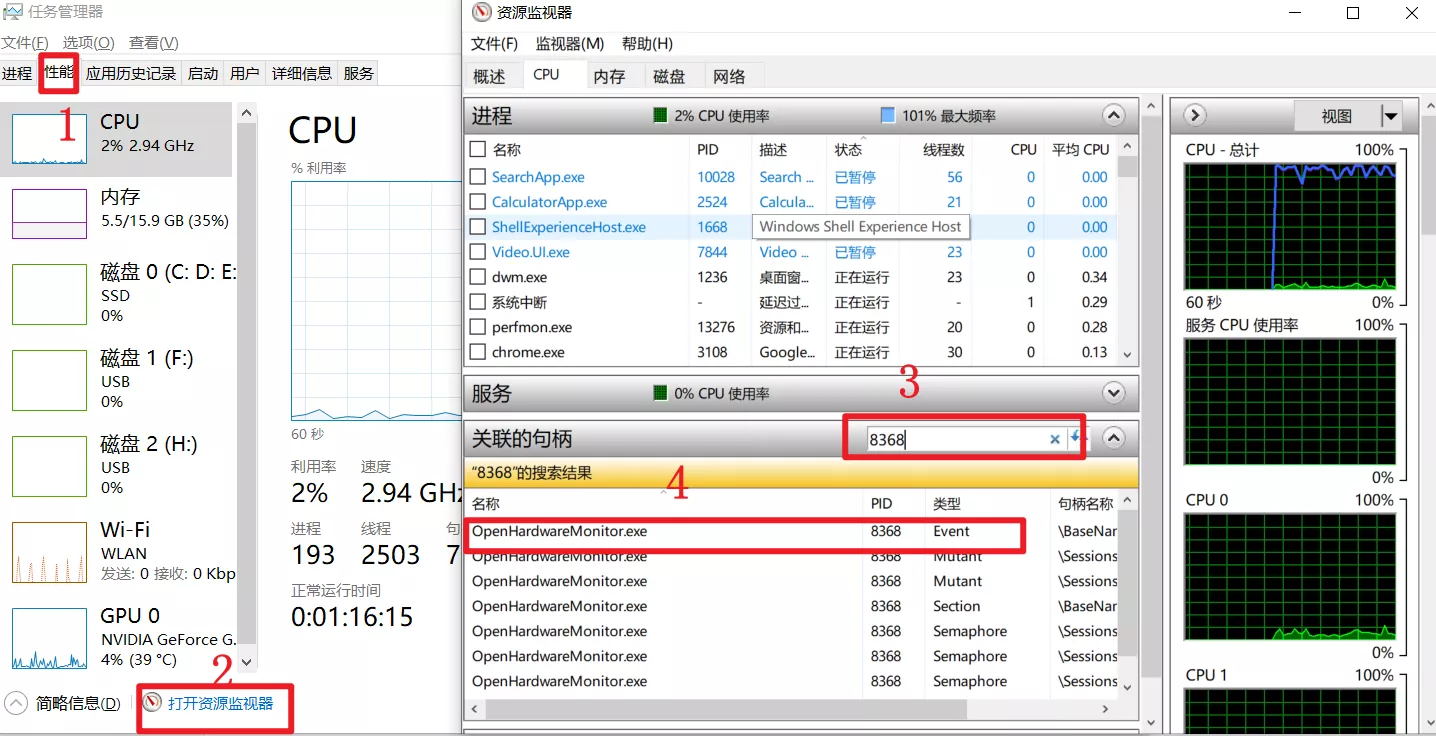The width and height of the screenshot is (1436, 736).
Task: Select the OpenHardwareMonitor.exe Event handle row
Action: (x=790, y=532)
